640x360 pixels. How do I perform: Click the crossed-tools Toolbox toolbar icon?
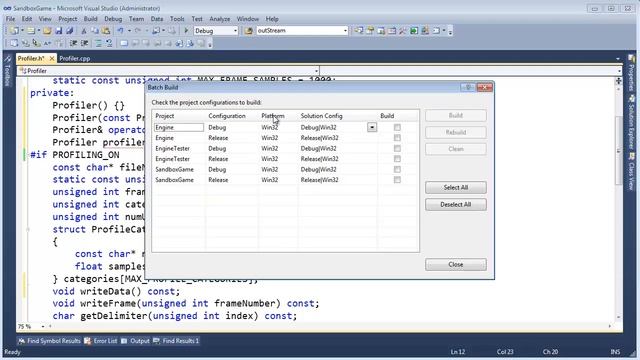403,31
